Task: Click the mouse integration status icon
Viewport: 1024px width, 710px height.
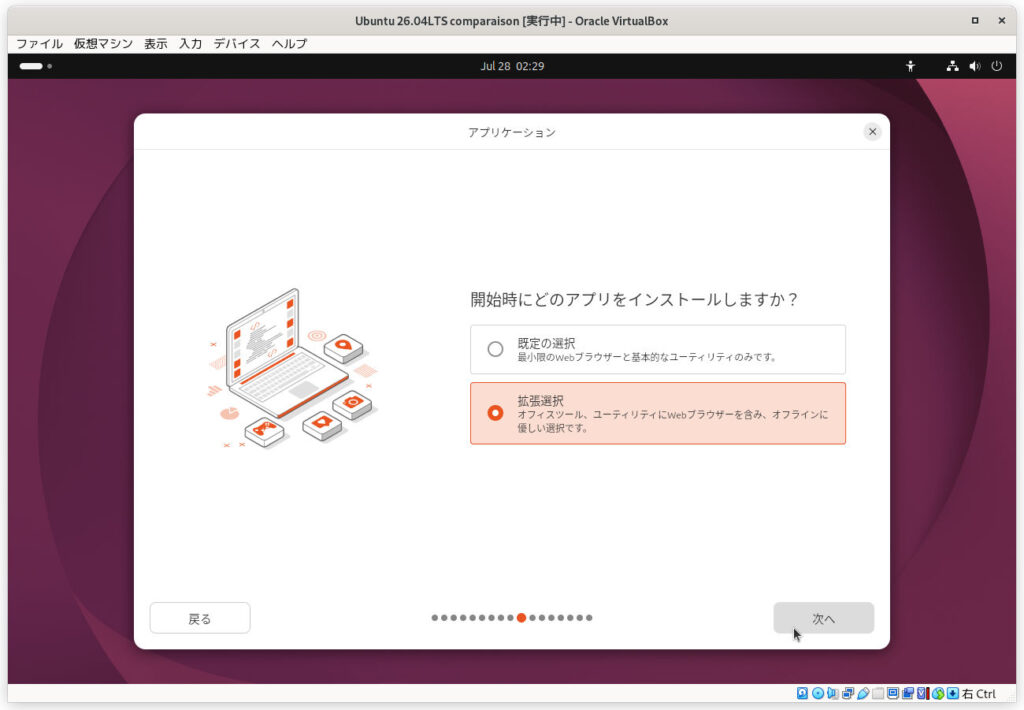Action: point(938,694)
